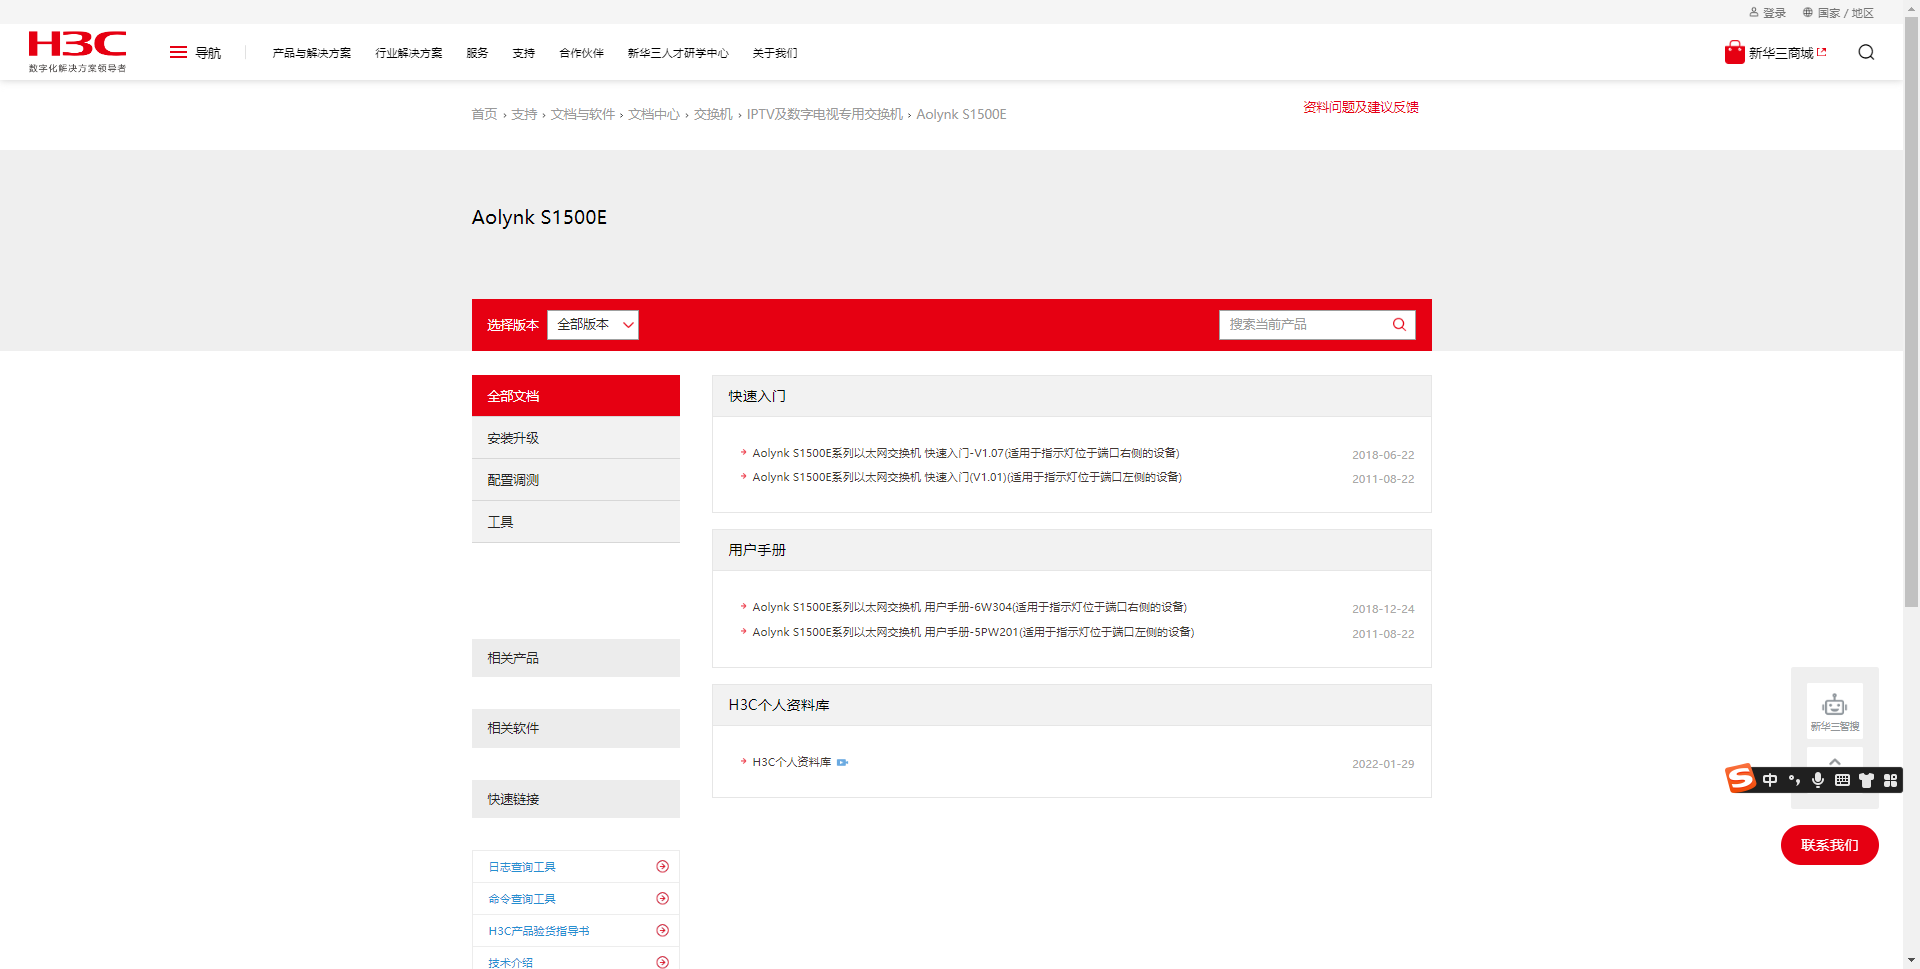The image size is (1920, 969).
Task: Go to 文档中心 breadcrumb
Action: pos(654,114)
